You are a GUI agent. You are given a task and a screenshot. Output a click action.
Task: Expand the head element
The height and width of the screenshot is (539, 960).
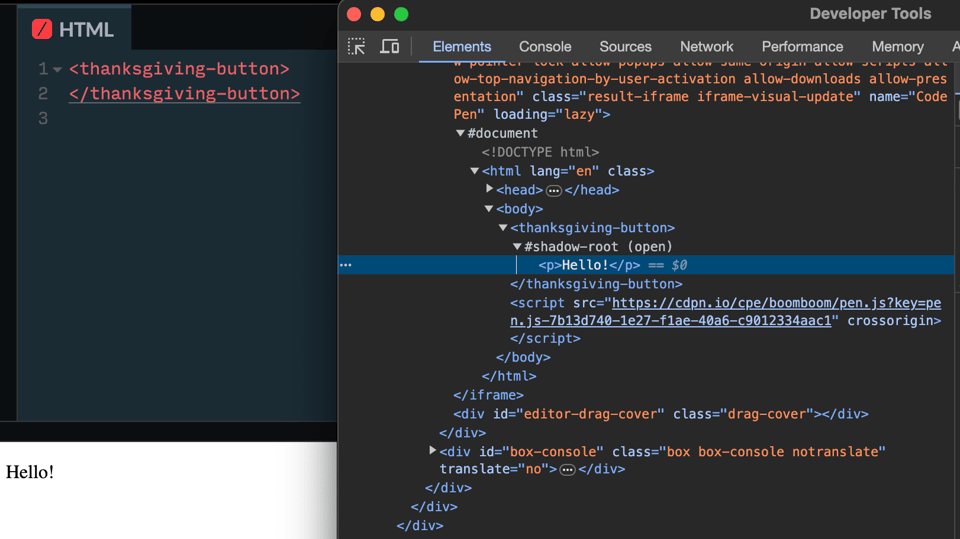[489, 189]
